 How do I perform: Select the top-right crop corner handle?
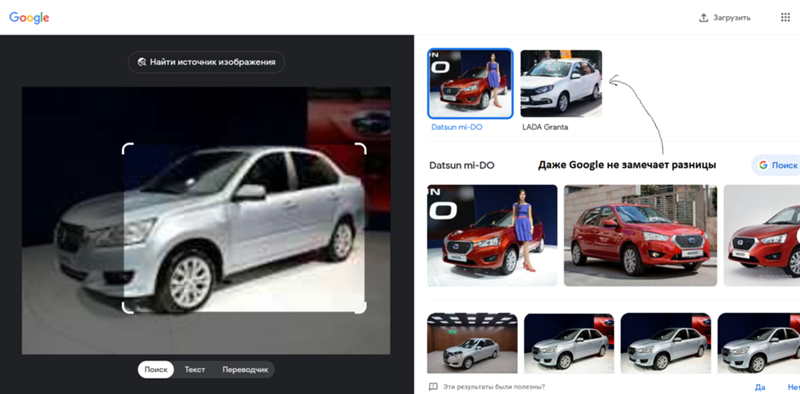[x=361, y=148]
